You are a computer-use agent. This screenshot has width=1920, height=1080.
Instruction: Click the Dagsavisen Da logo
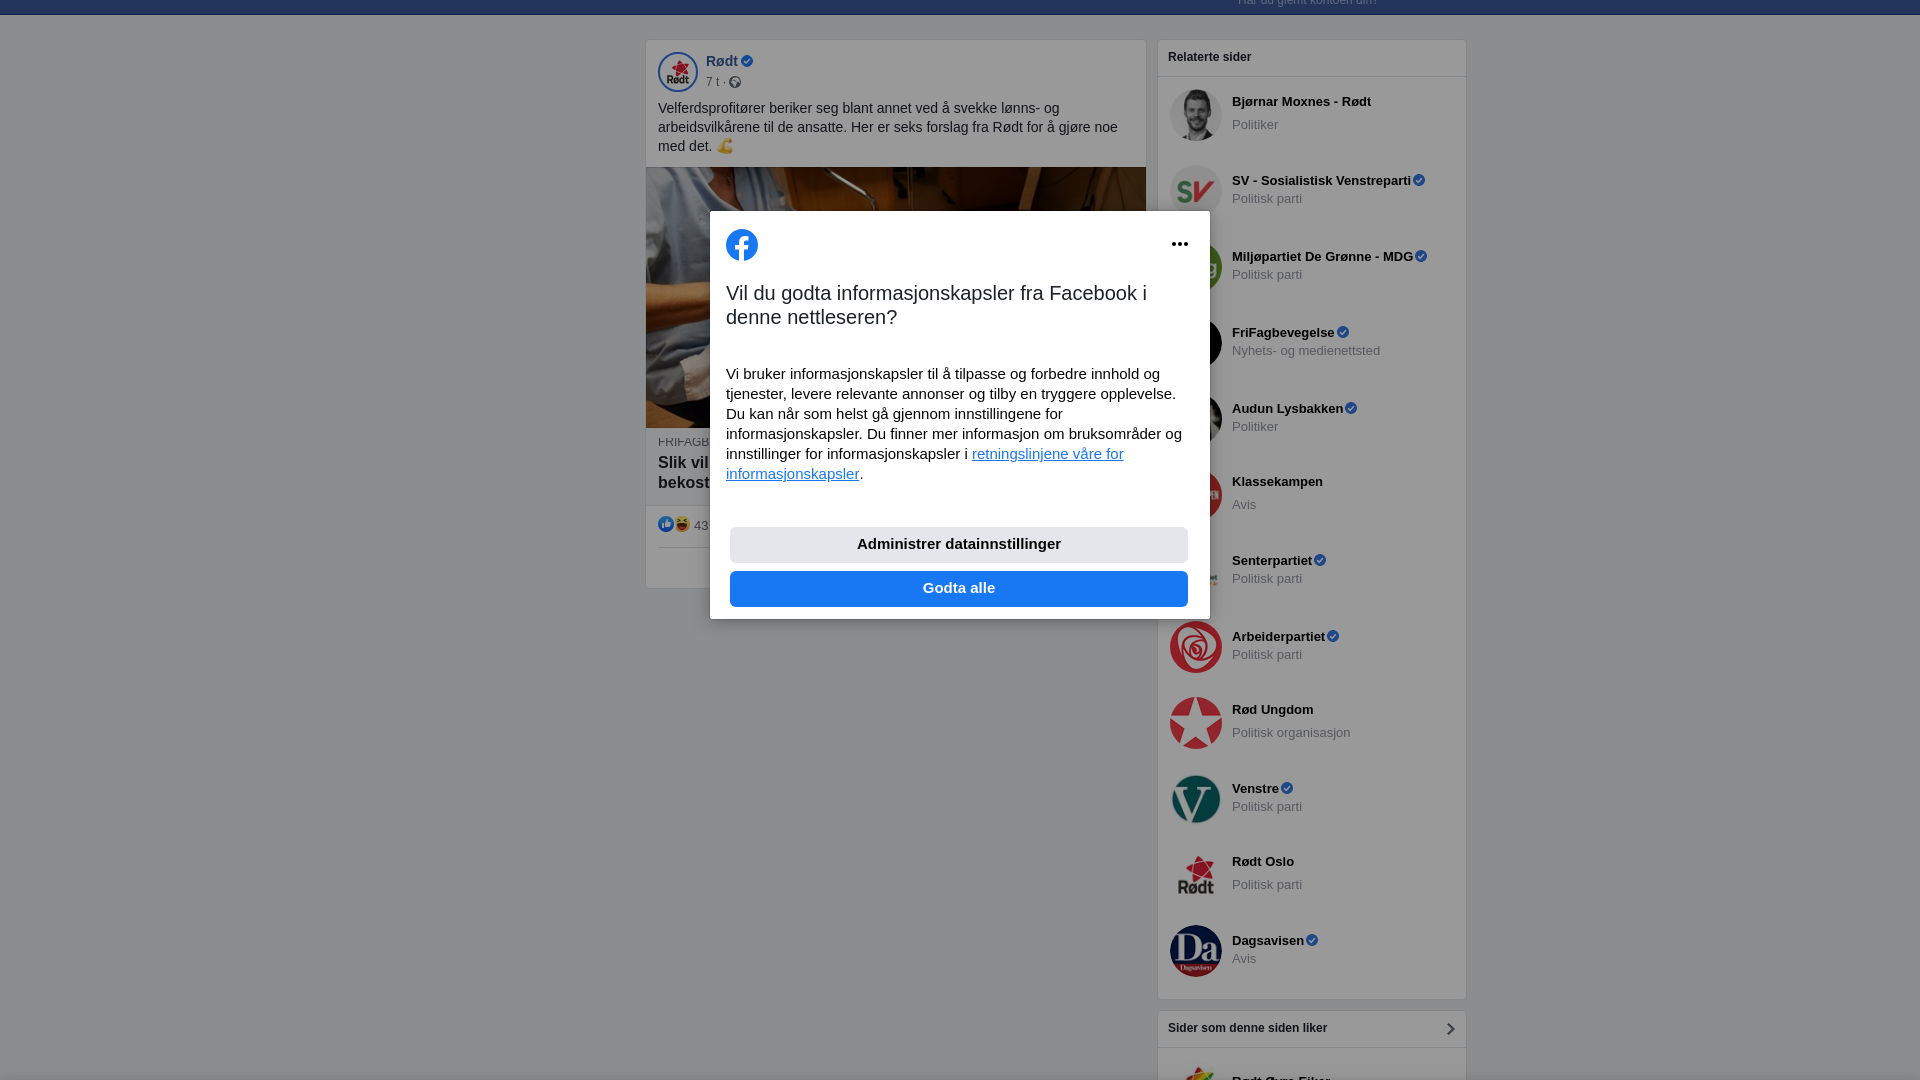pos(1195,951)
